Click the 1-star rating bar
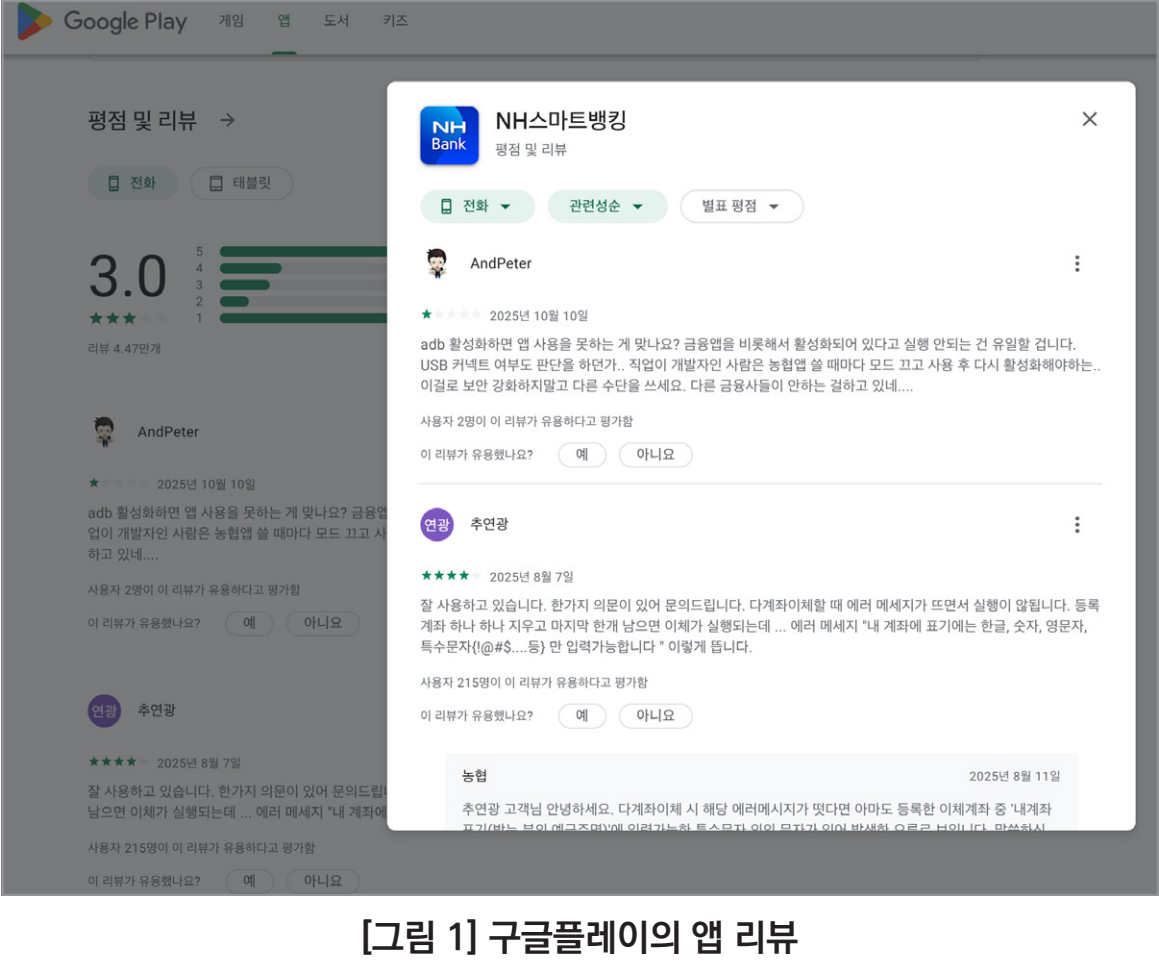 (303, 319)
